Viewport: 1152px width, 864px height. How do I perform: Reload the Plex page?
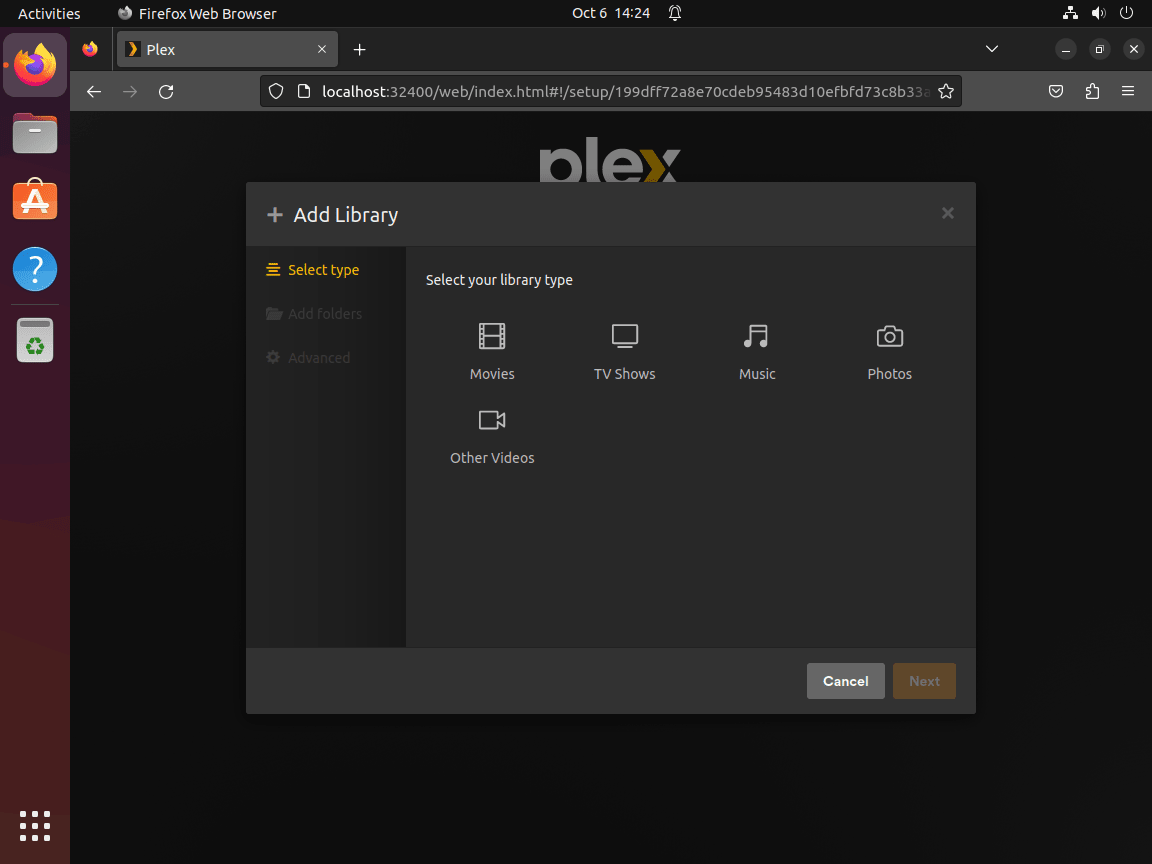[x=165, y=91]
